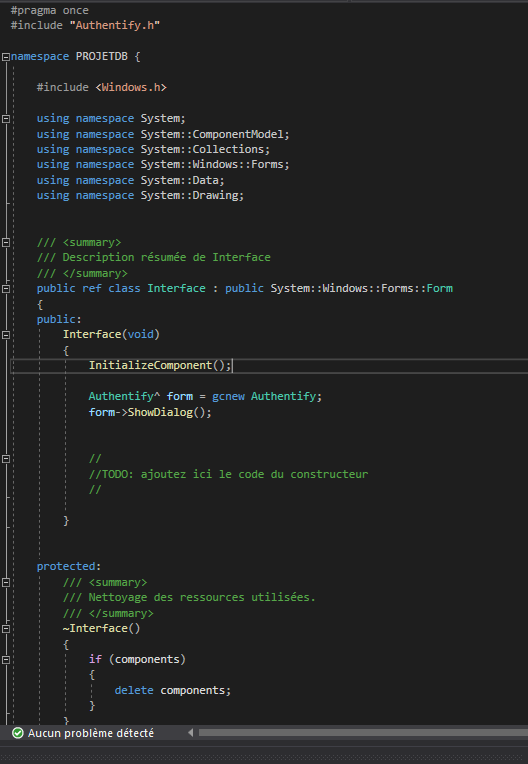
Task: Collapse the Interface class summary comment
Action: (x=6, y=243)
